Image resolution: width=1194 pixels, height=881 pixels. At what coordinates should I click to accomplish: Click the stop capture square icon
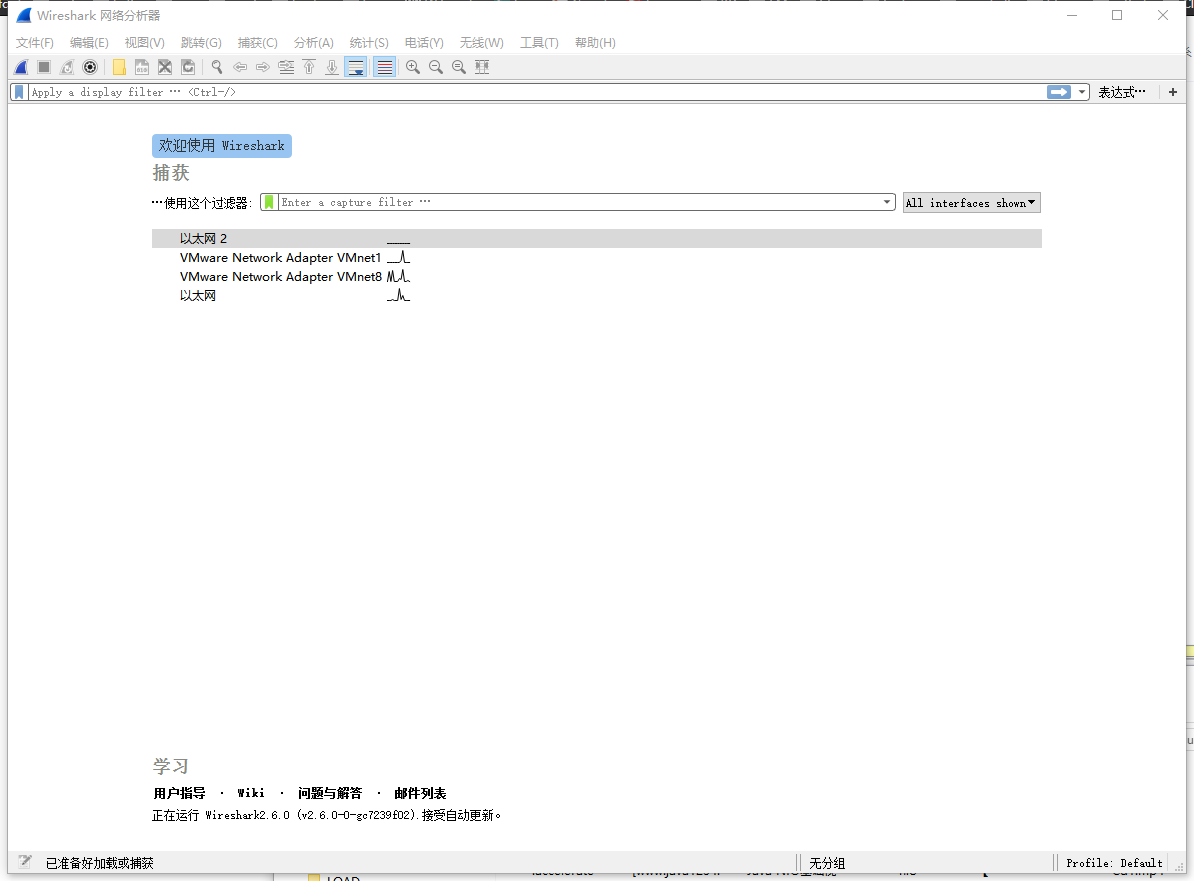44,67
